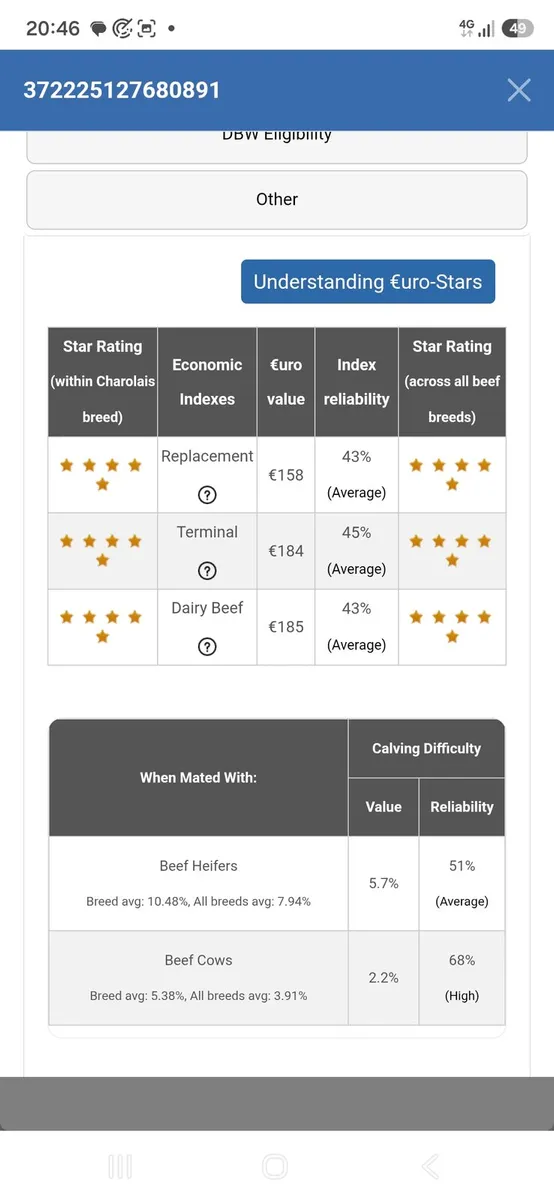Screen dimensions: 554x1200
Task: Tap the Calving Difficulty column header
Action: 426,748
